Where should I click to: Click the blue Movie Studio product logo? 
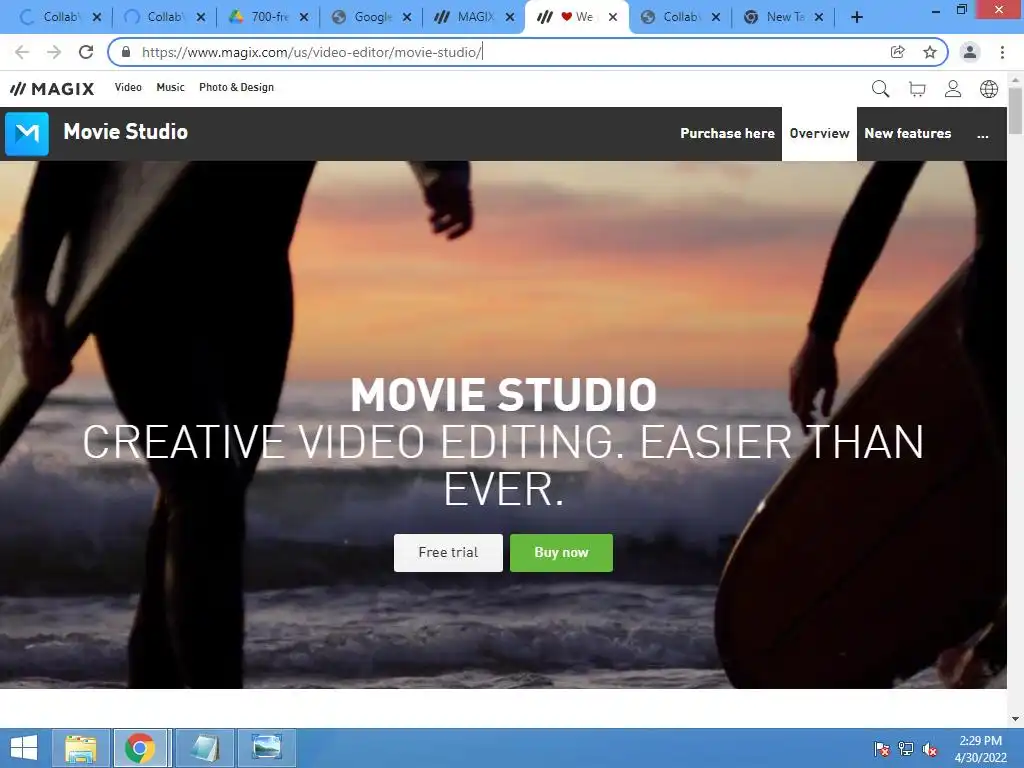(27, 134)
